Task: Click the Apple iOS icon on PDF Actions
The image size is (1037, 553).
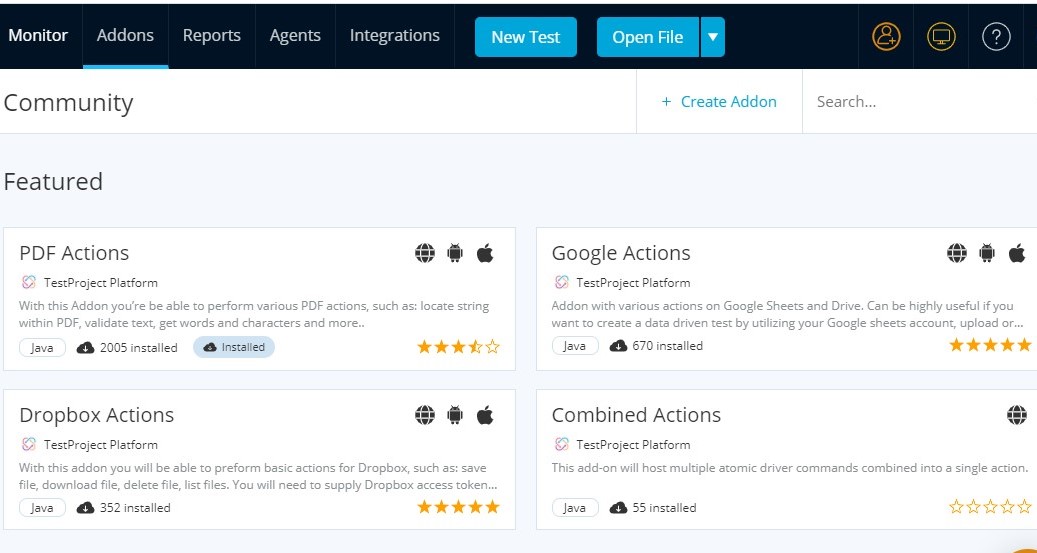Action: 485,253
